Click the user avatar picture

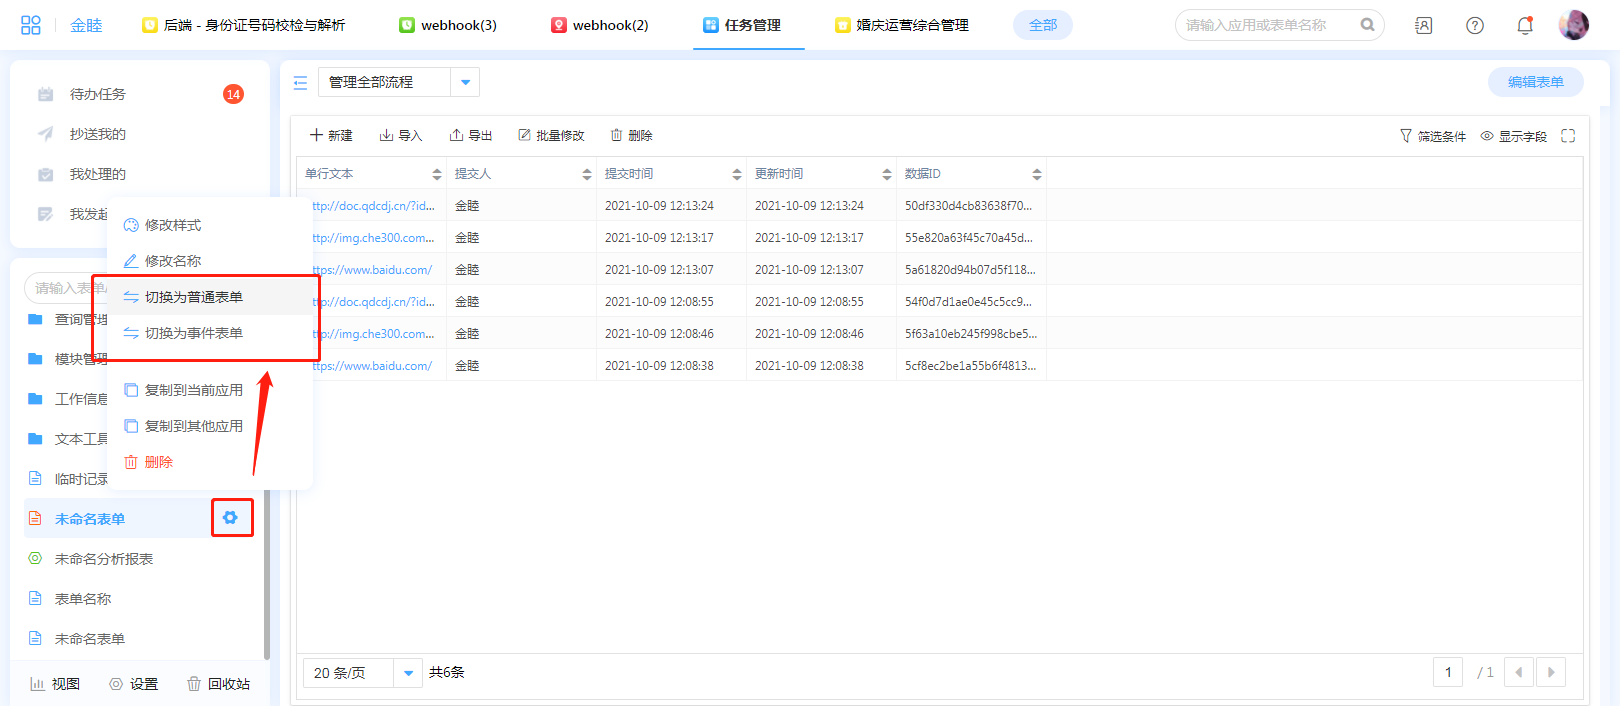(x=1573, y=25)
